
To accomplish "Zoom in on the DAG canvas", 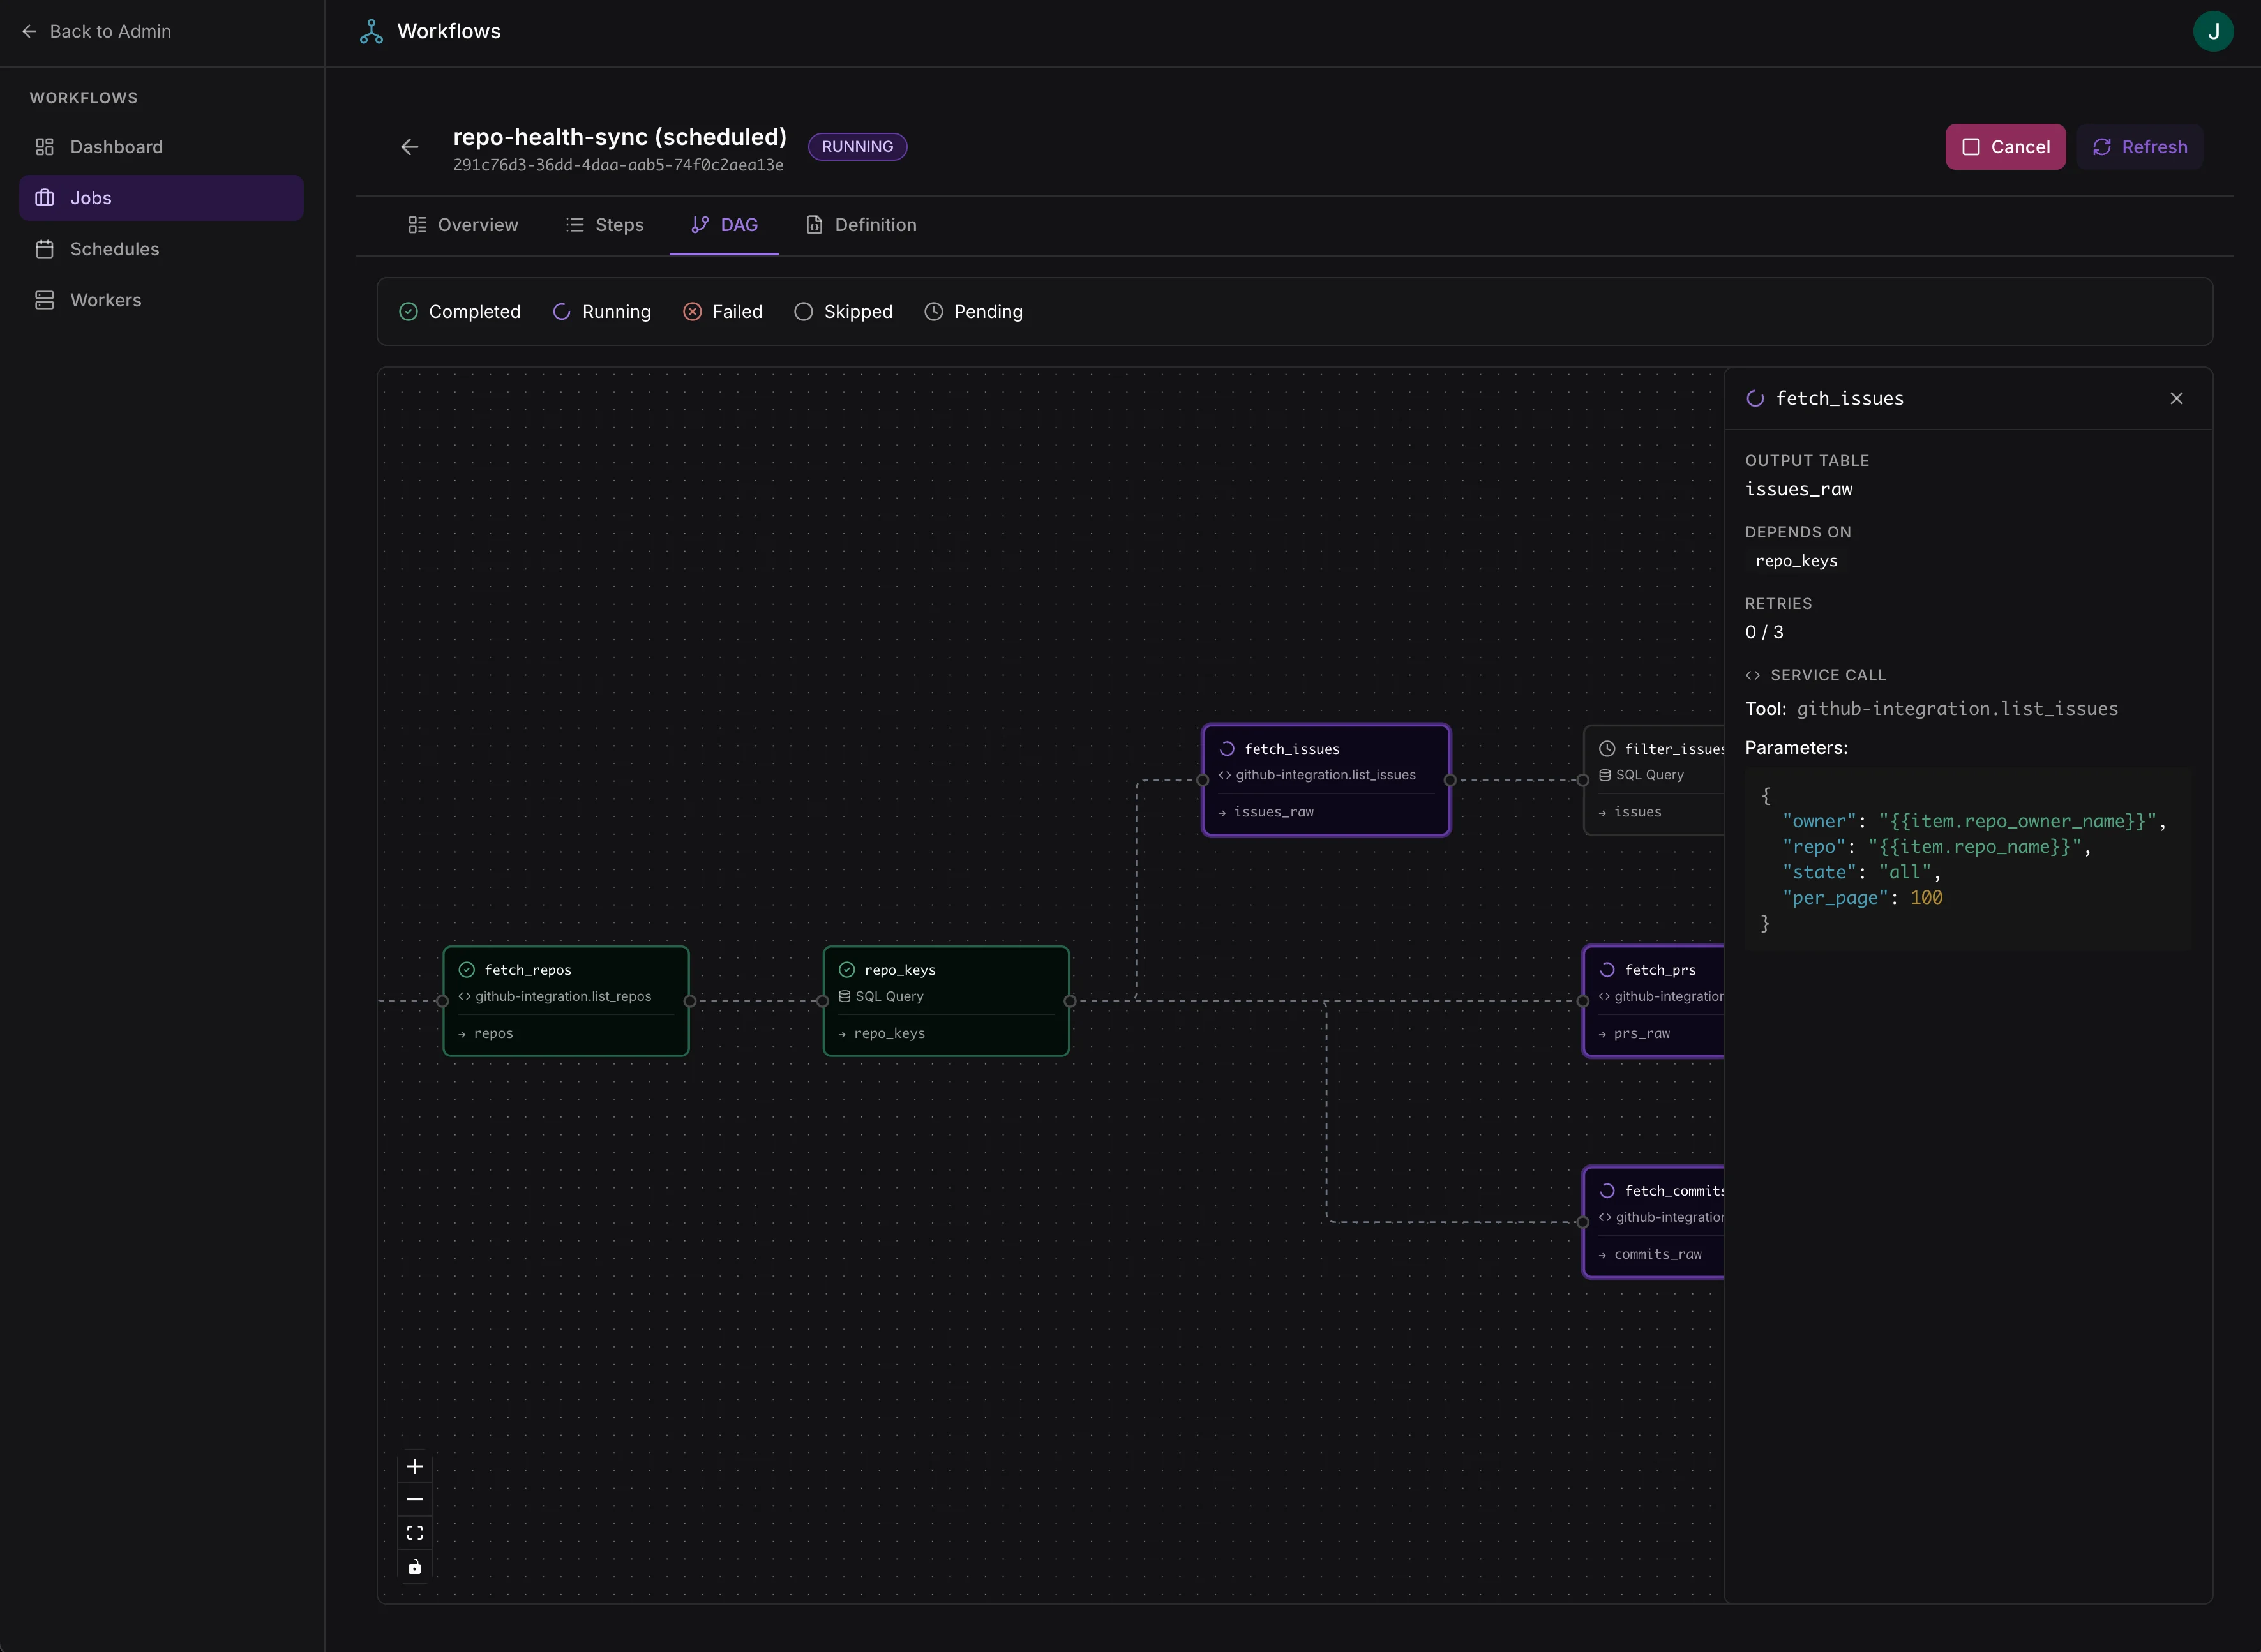I will (x=415, y=1467).
